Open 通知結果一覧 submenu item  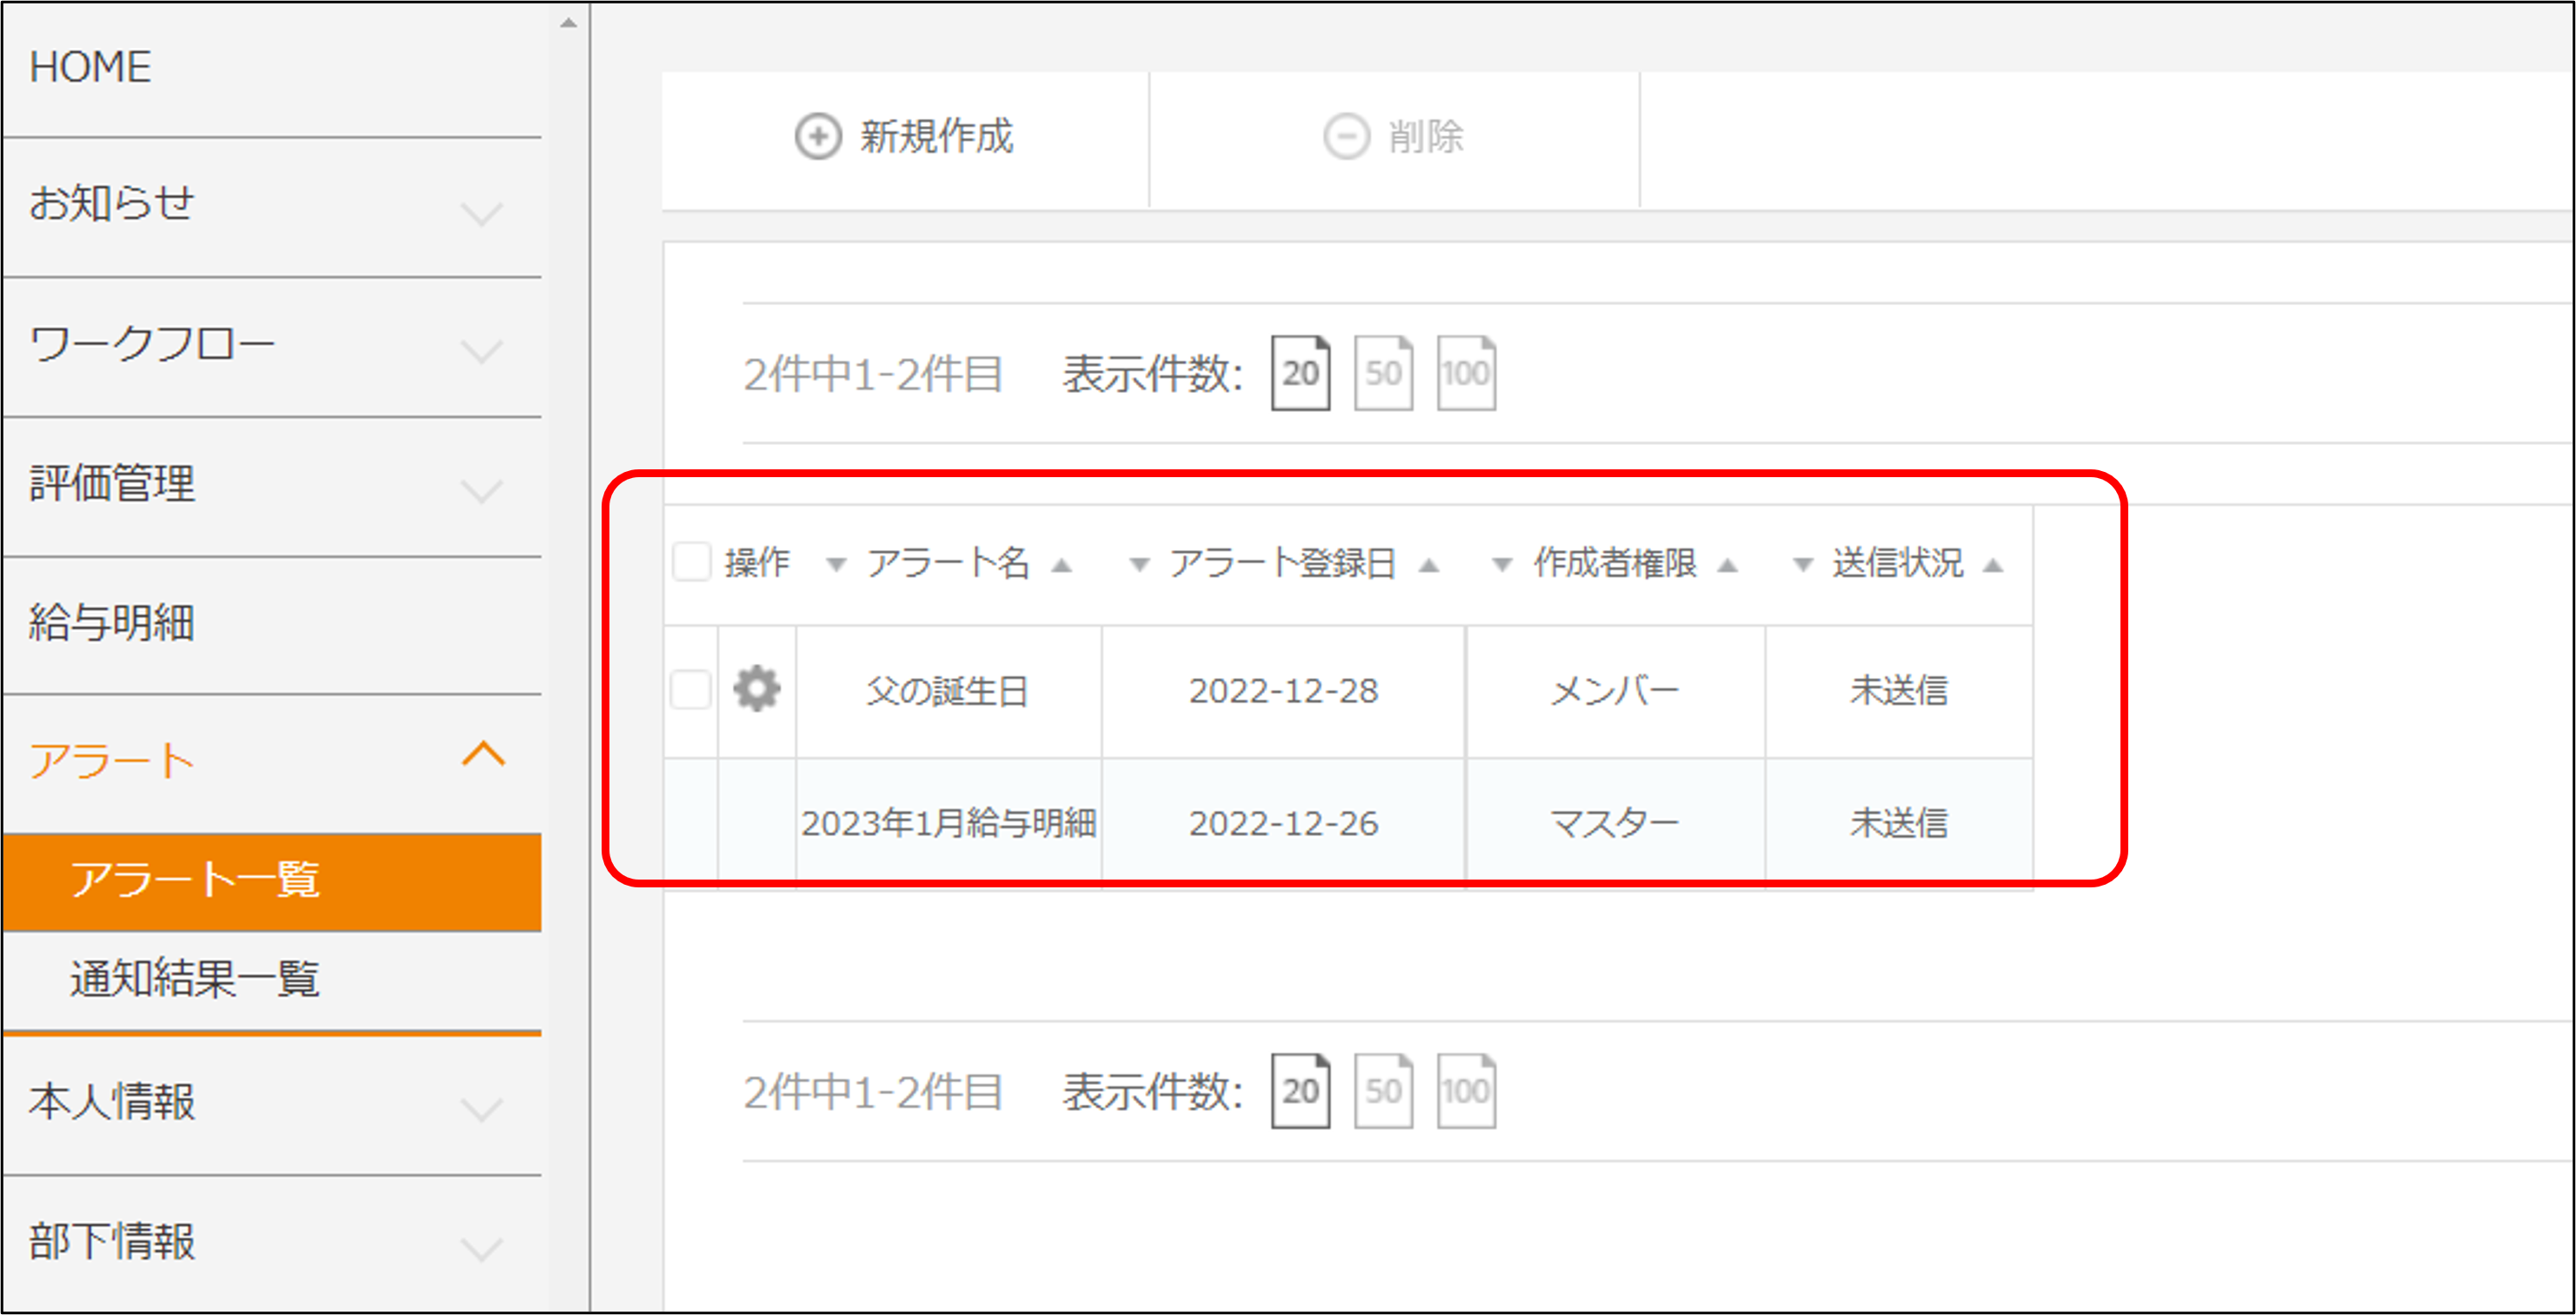(195, 978)
